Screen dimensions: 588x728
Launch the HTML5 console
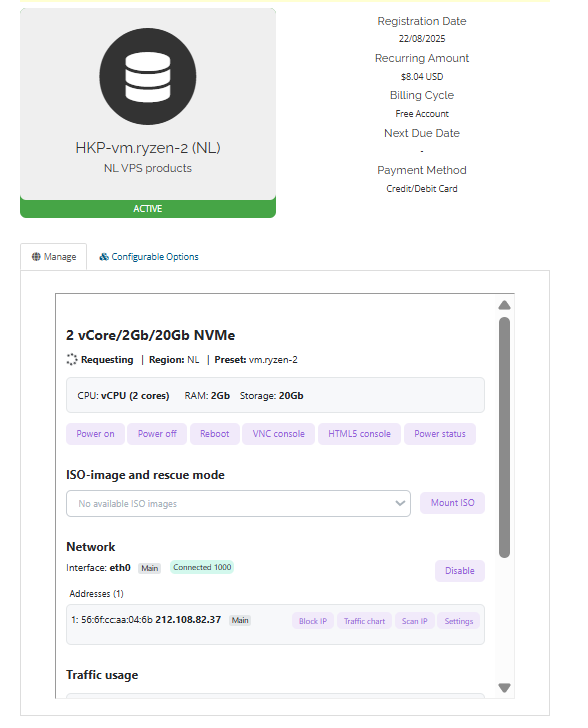click(x=359, y=434)
